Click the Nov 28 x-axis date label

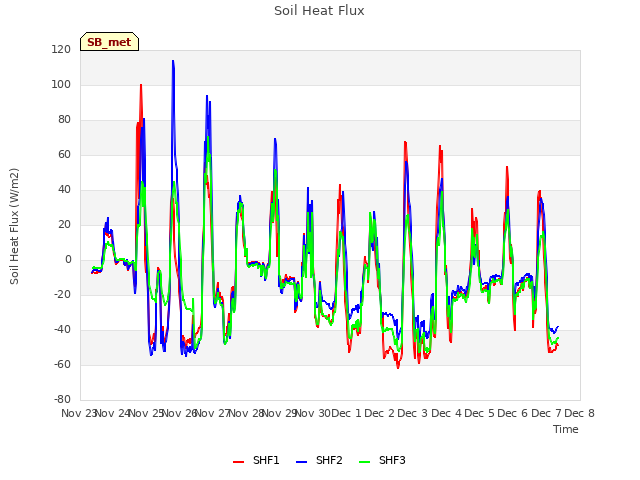click(x=246, y=413)
